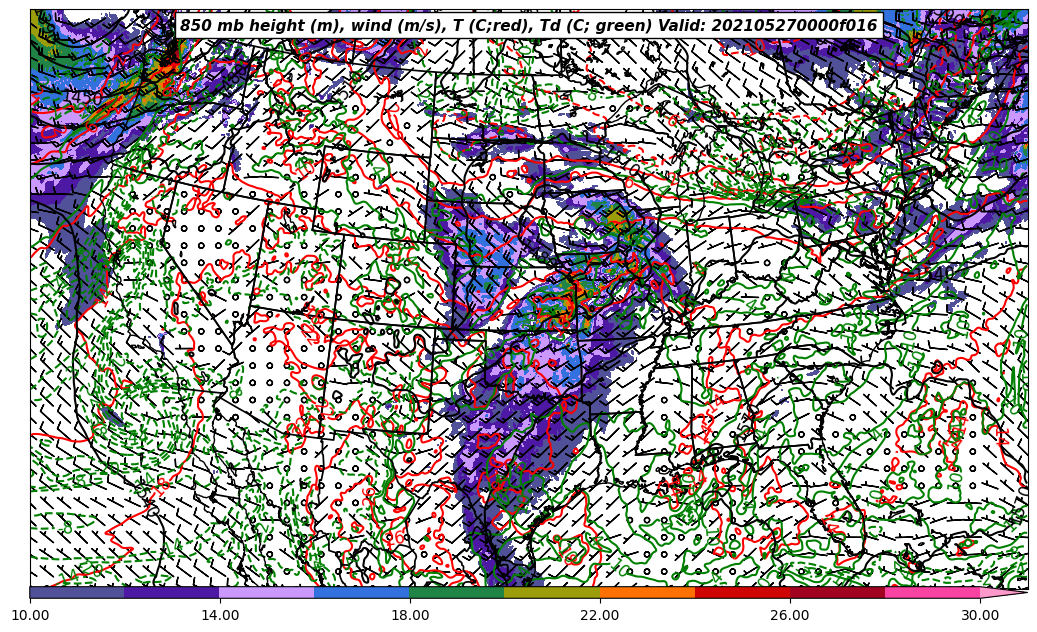This screenshot has width=1037, height=632.
Task: Click the 1540 height contour label
Action: click(934, 272)
